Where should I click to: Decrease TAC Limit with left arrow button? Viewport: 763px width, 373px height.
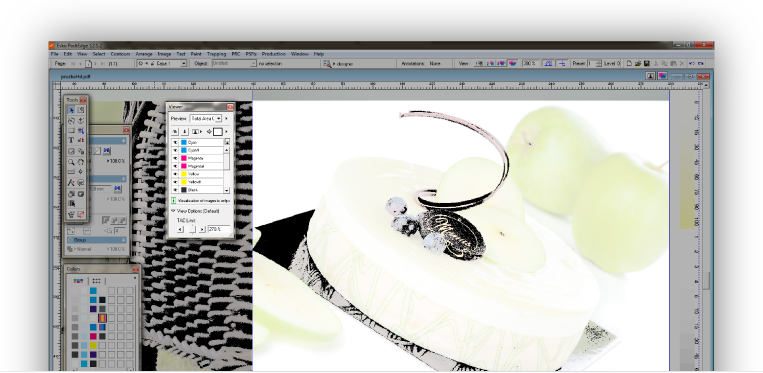click(180, 229)
